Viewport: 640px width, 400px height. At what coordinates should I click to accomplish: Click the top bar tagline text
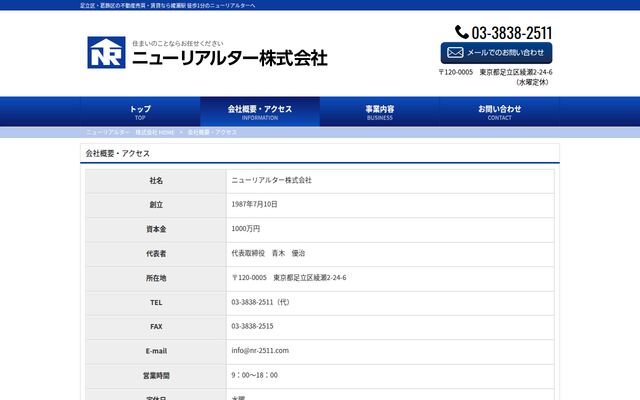point(167,5)
